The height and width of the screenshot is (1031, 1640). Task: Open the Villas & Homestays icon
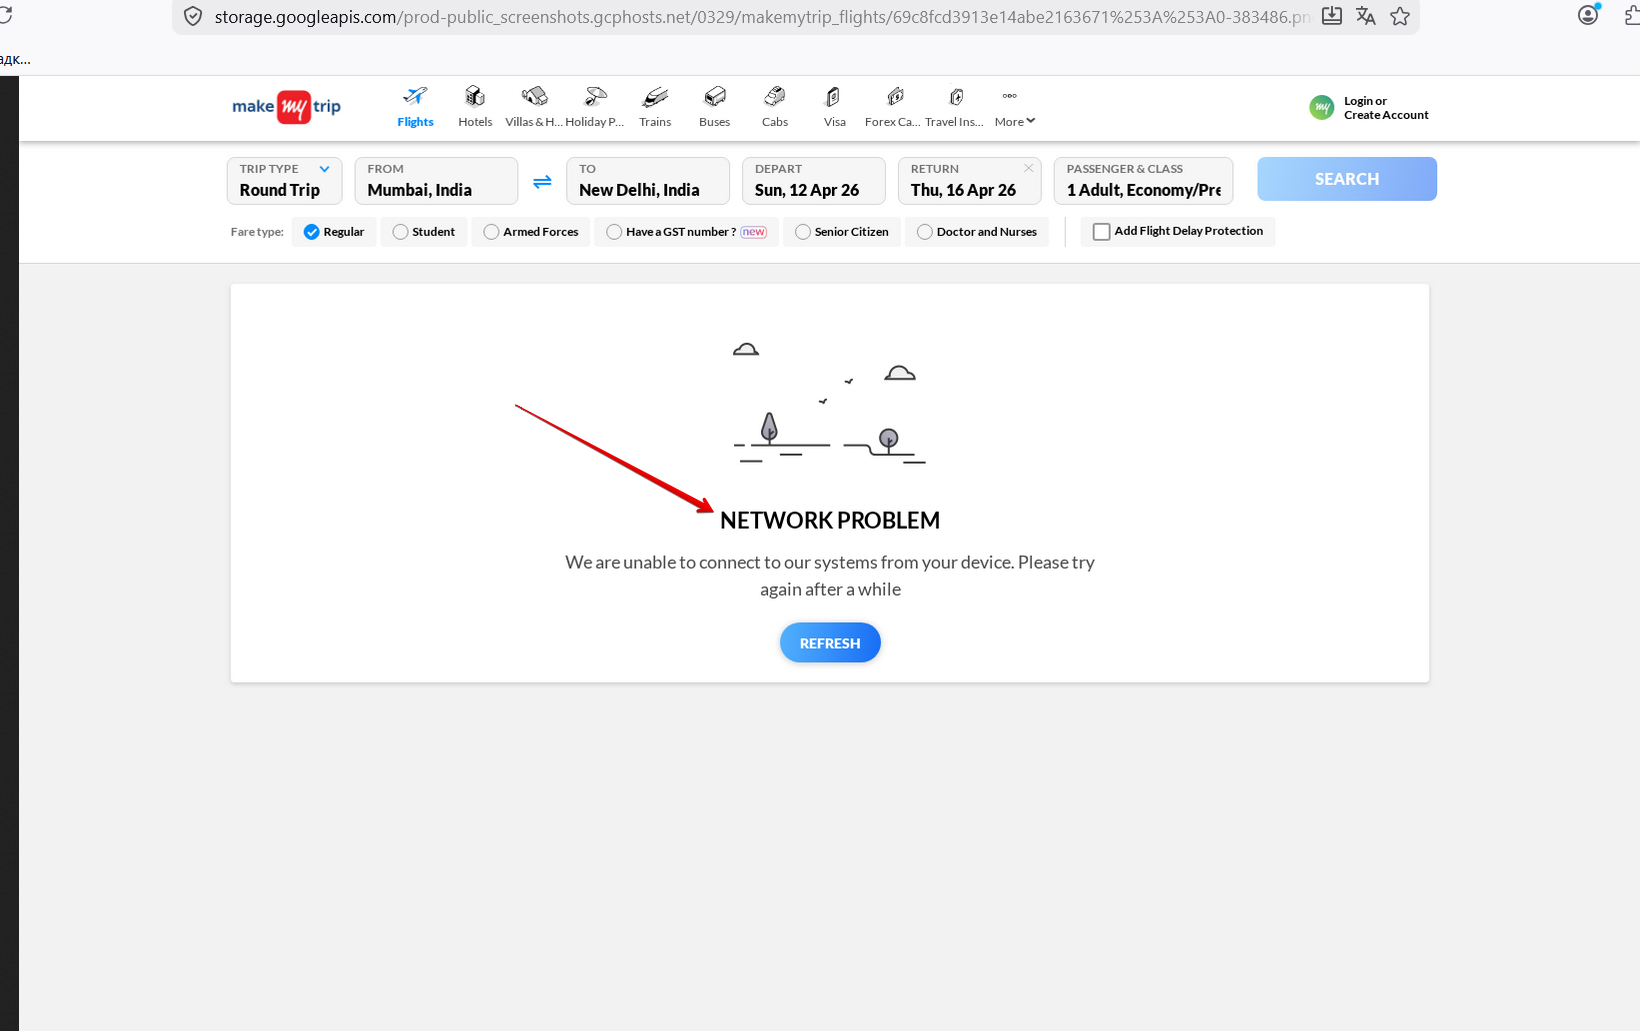[534, 97]
